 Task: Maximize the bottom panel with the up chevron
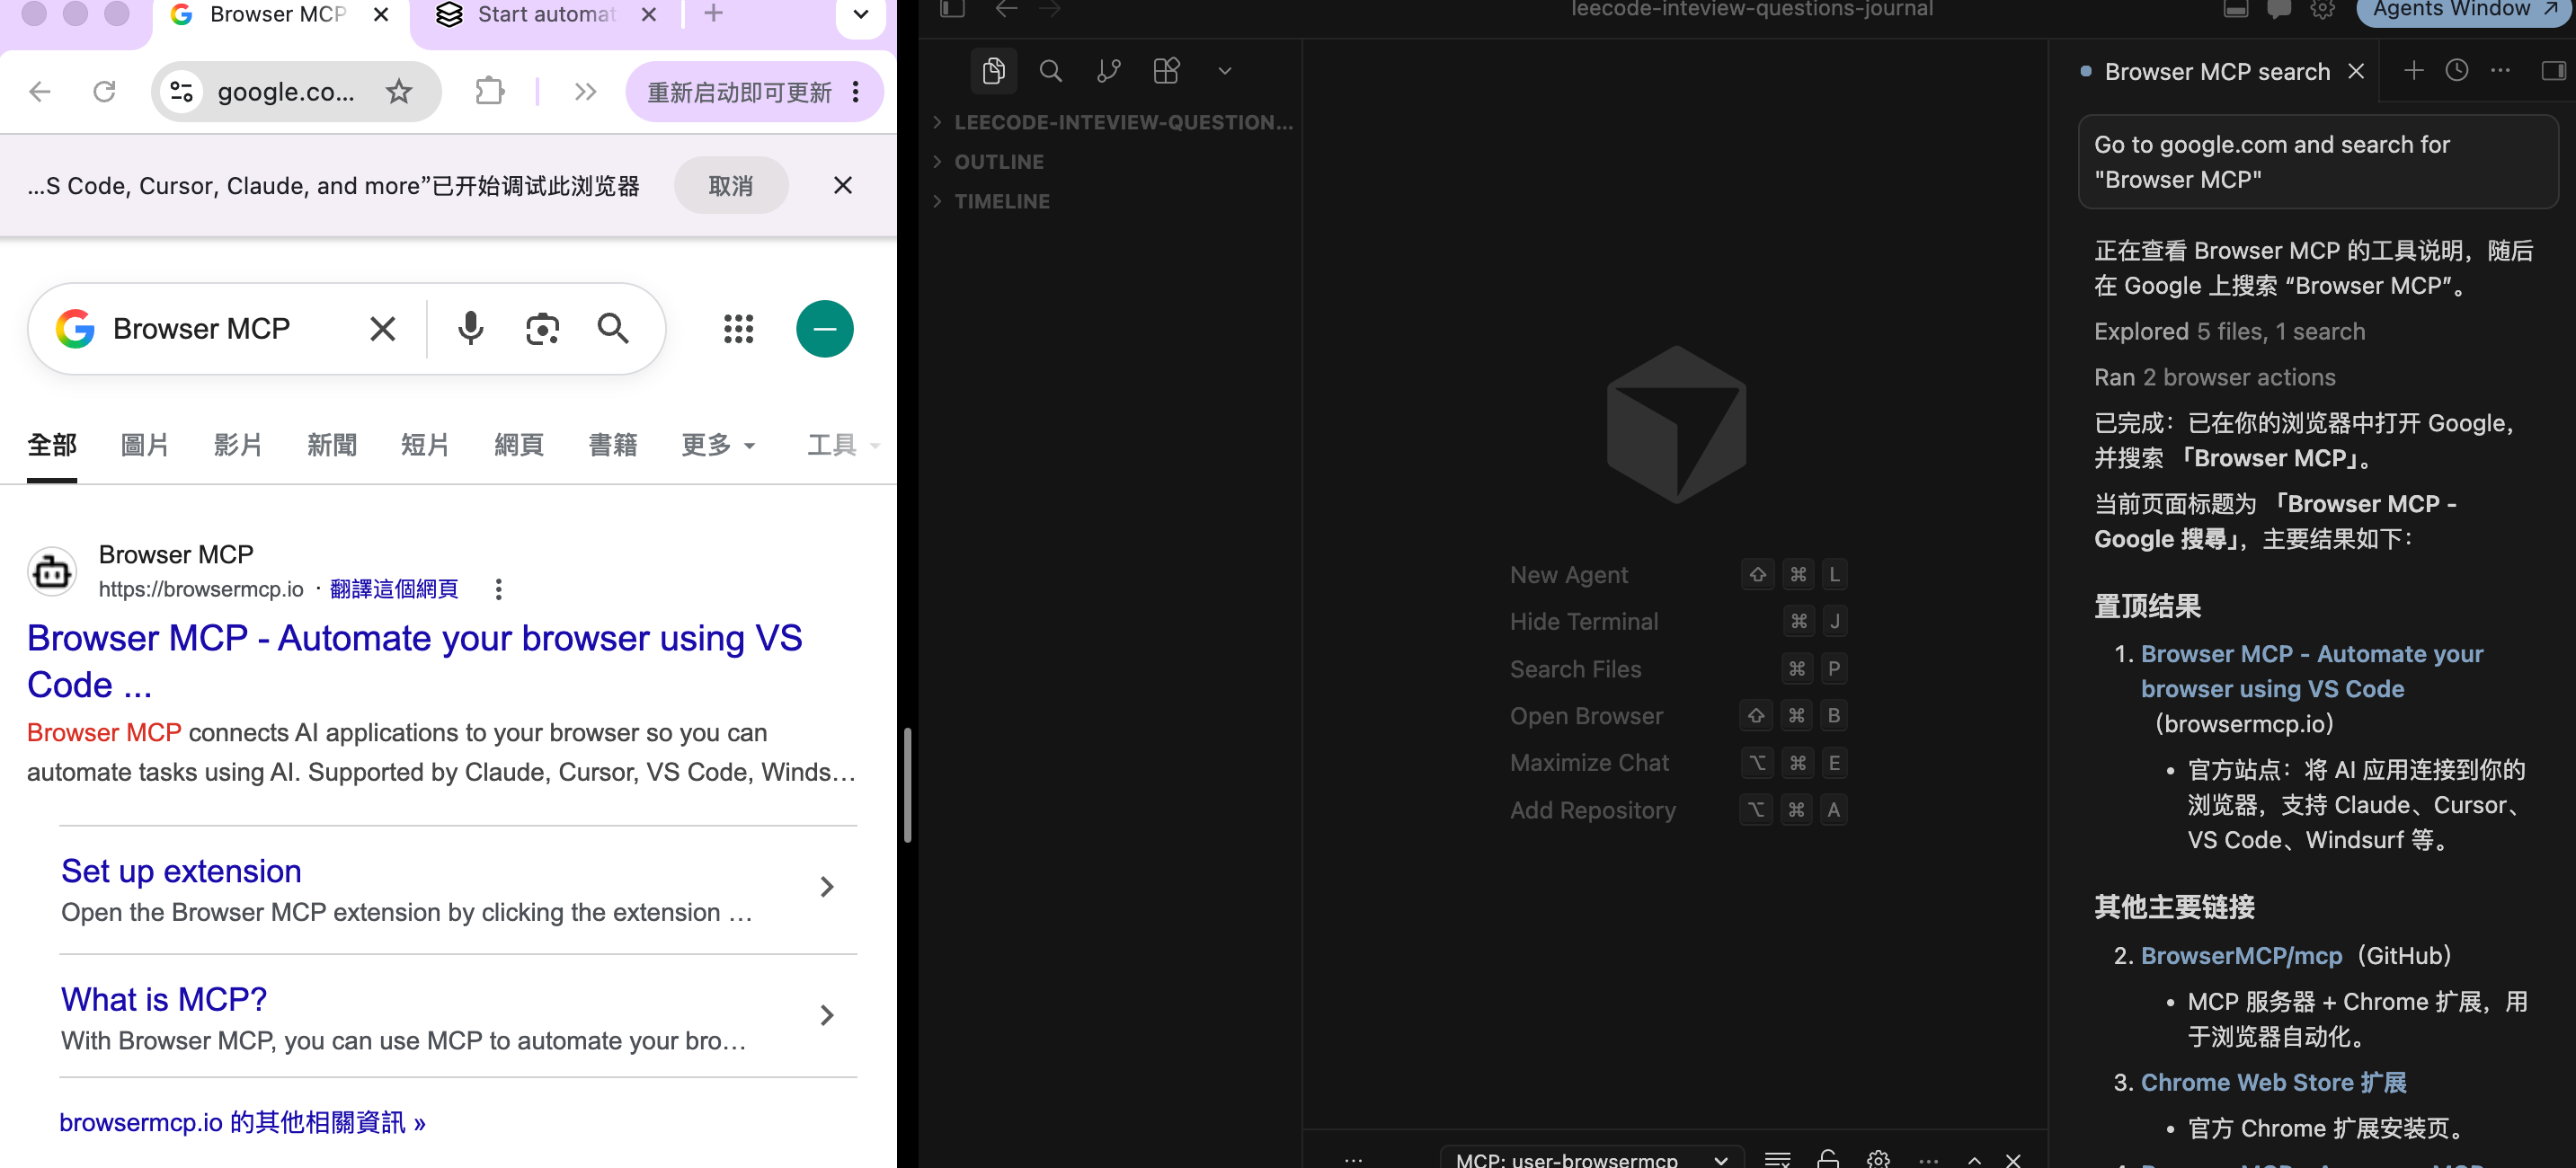pos(1974,1159)
